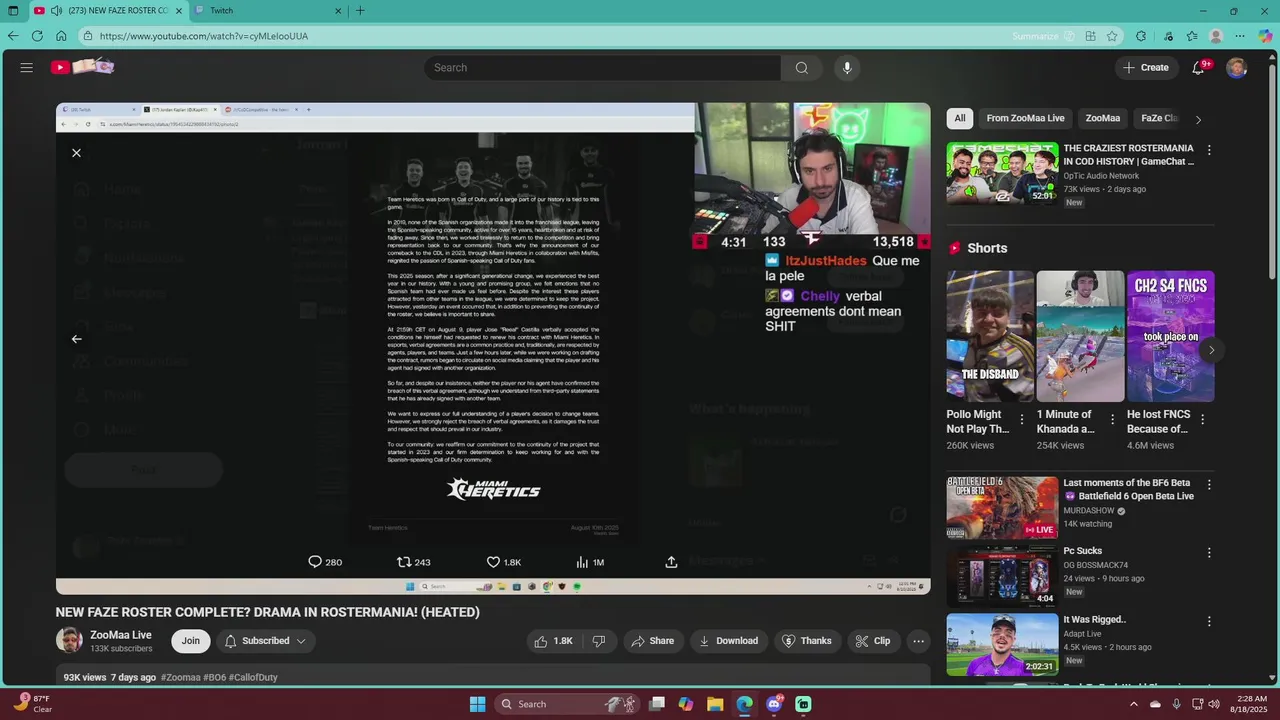Open Edge favorites list icon

point(1191,36)
